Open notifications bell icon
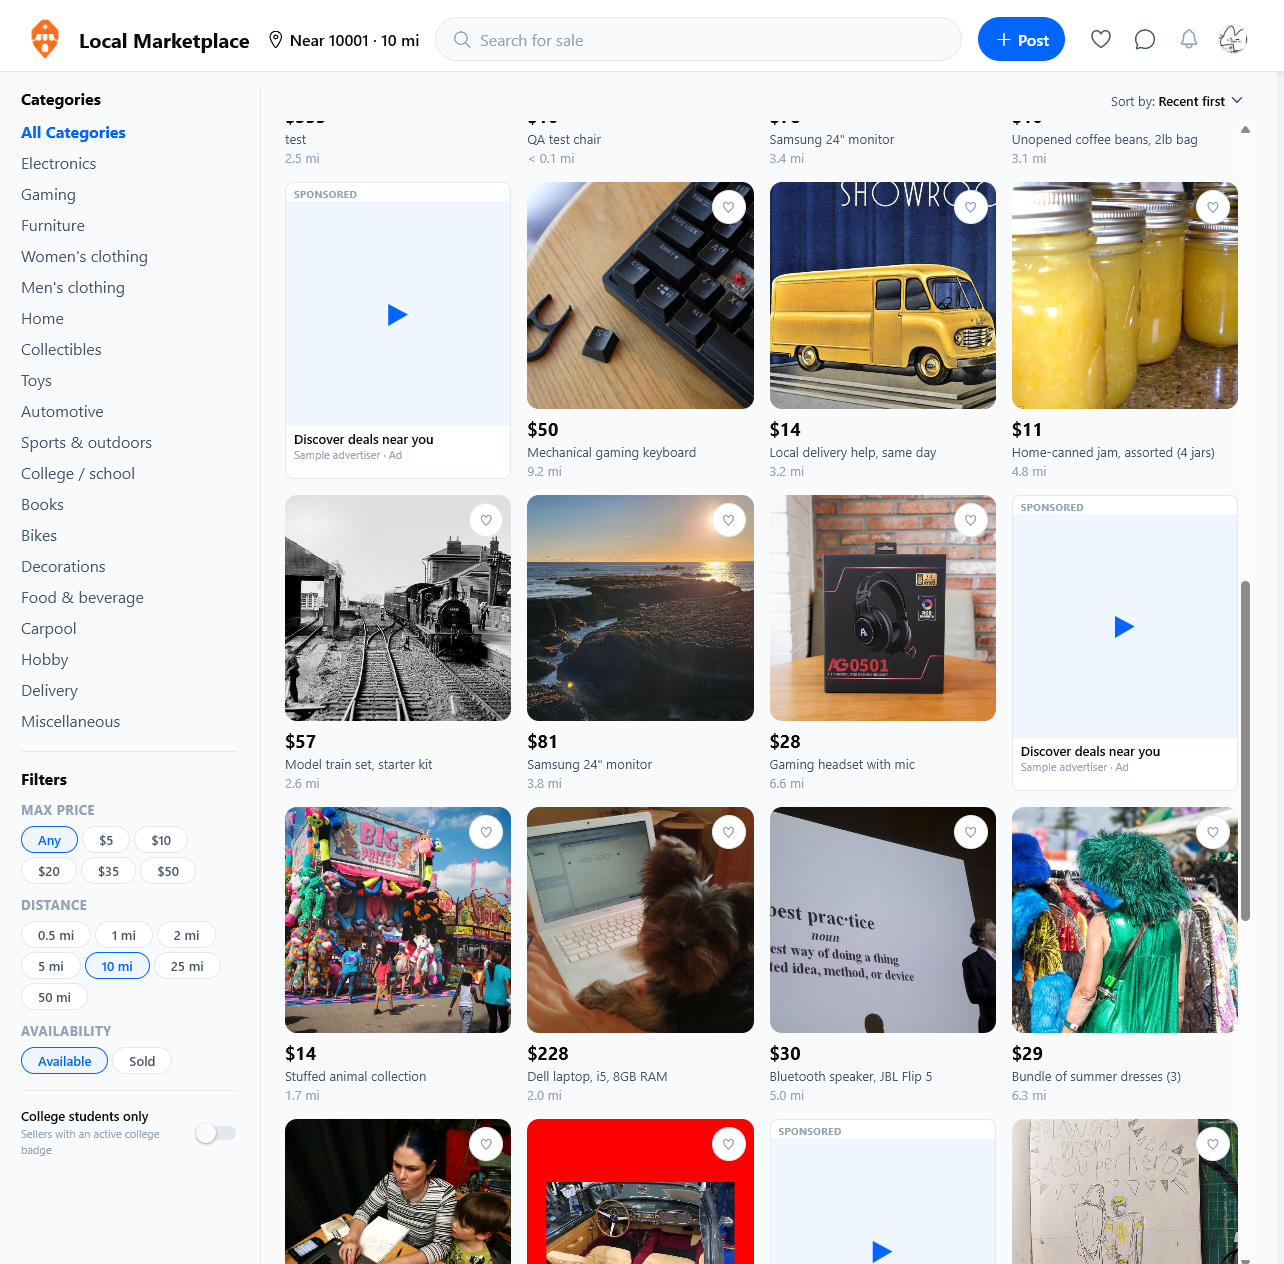1284x1264 pixels. [x=1189, y=39]
